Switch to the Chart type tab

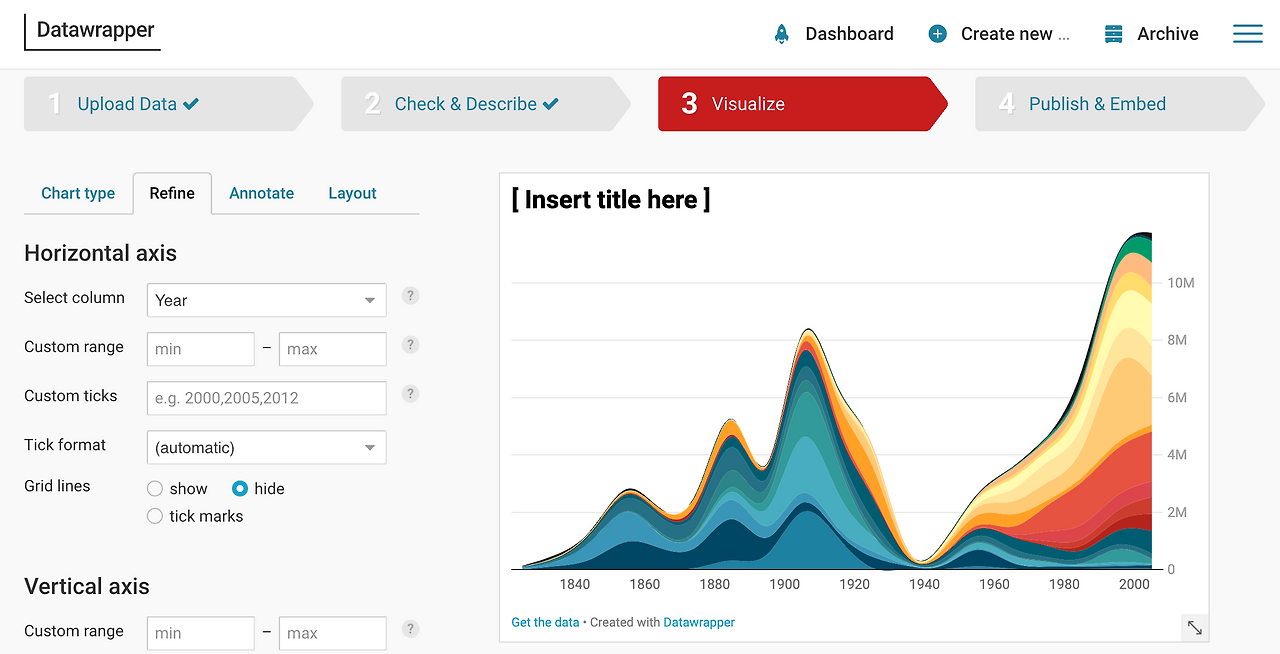coord(78,193)
